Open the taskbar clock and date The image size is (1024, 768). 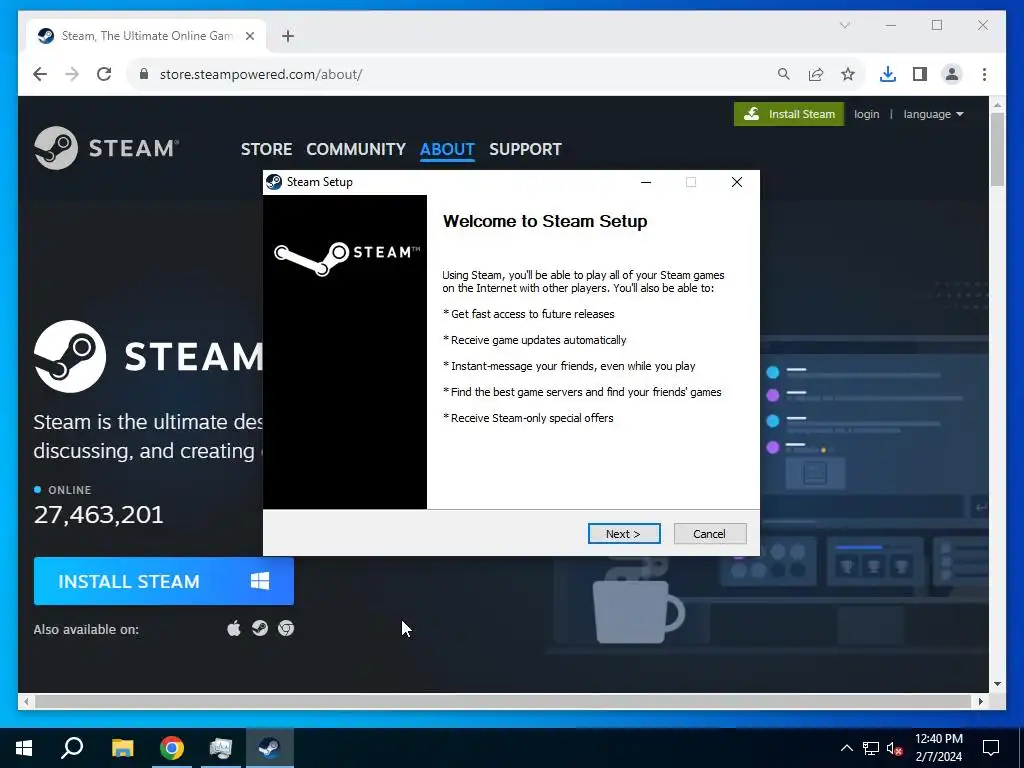click(x=939, y=748)
